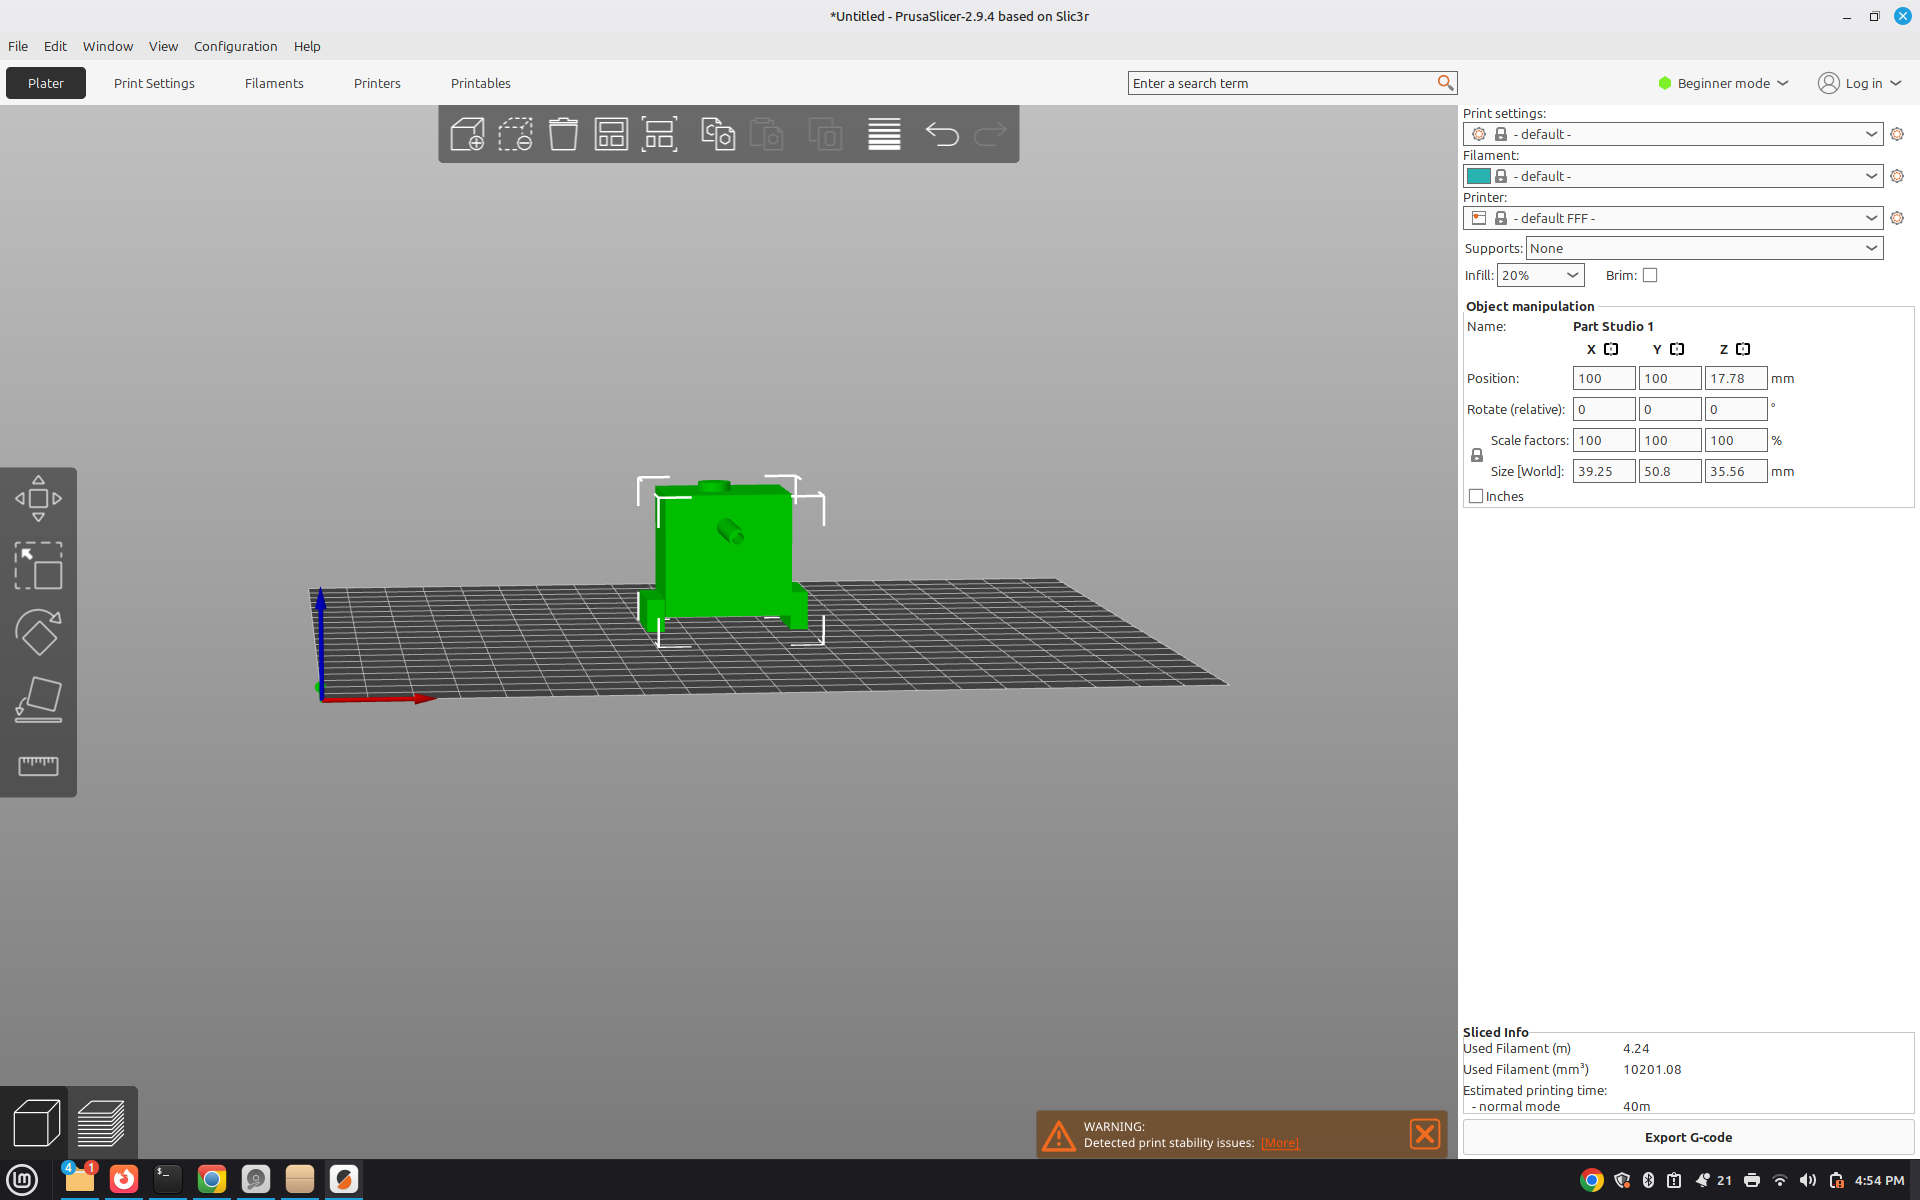
Task: Click the filament color swatch
Action: click(1478, 176)
